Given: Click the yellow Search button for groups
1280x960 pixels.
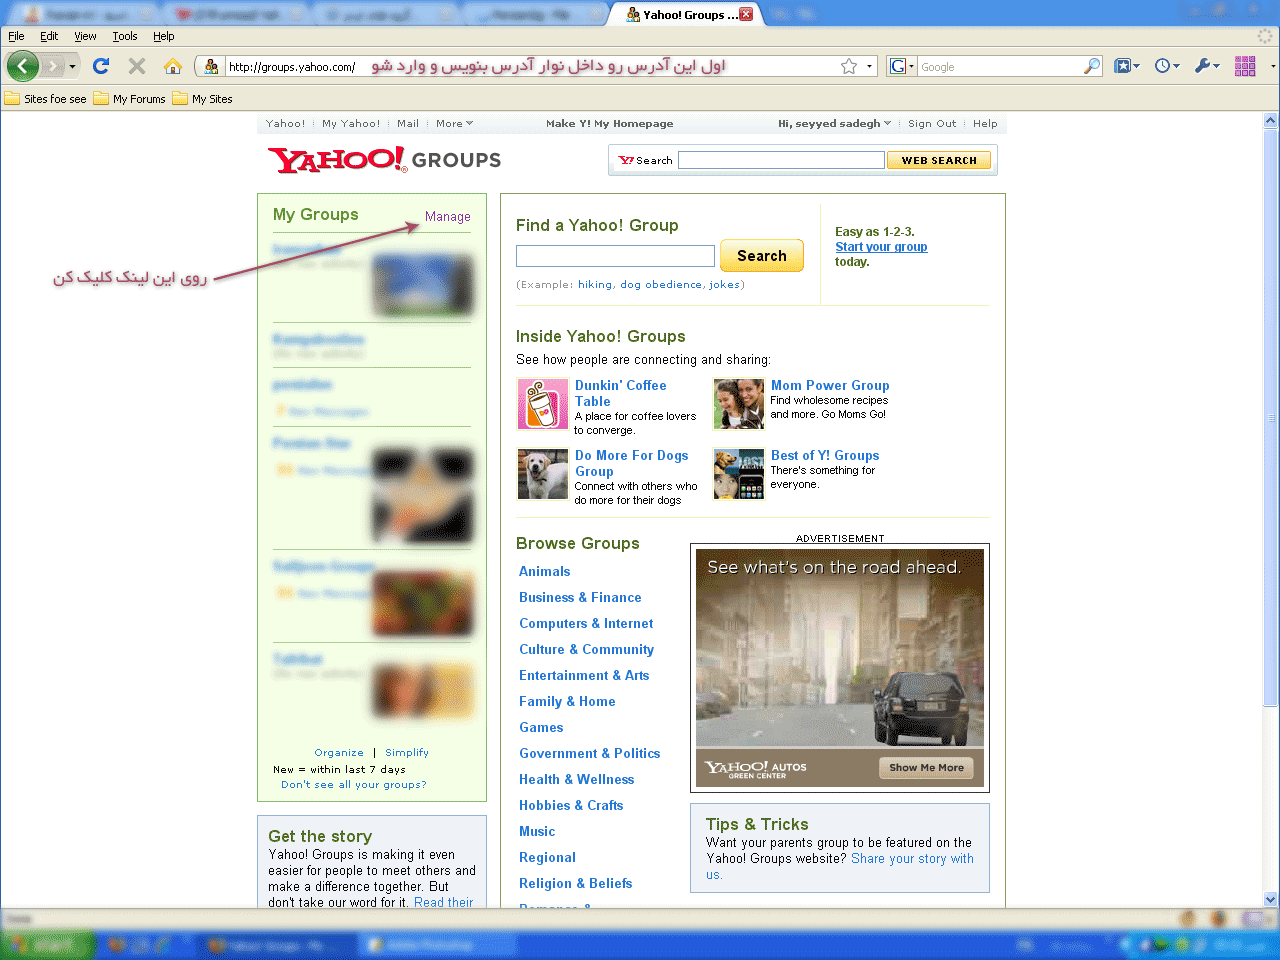Looking at the screenshot, I should click(x=762, y=256).
